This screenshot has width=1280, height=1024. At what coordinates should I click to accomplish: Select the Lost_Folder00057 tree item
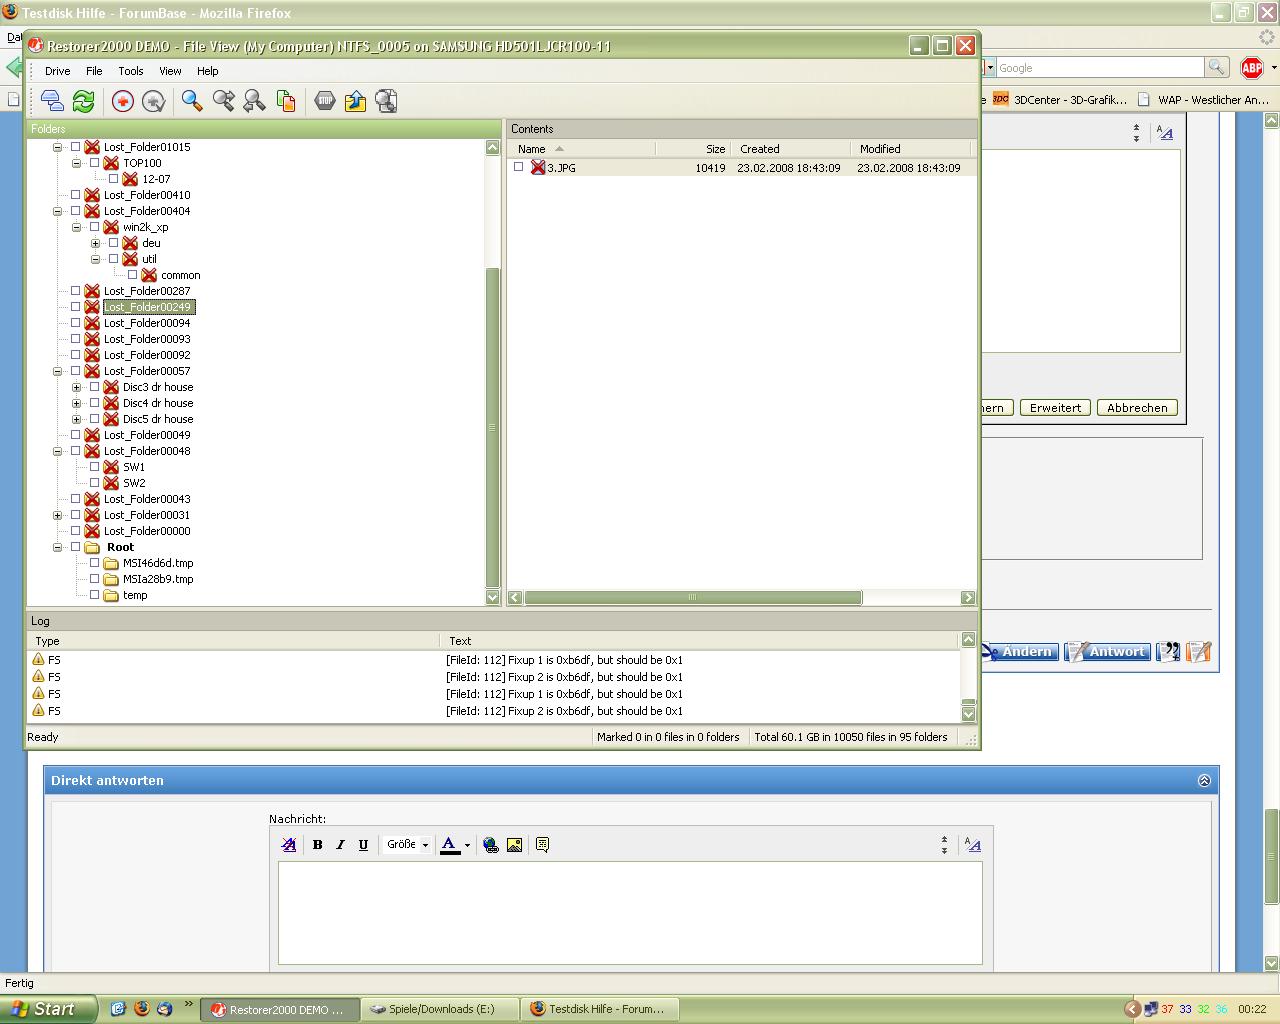(147, 371)
